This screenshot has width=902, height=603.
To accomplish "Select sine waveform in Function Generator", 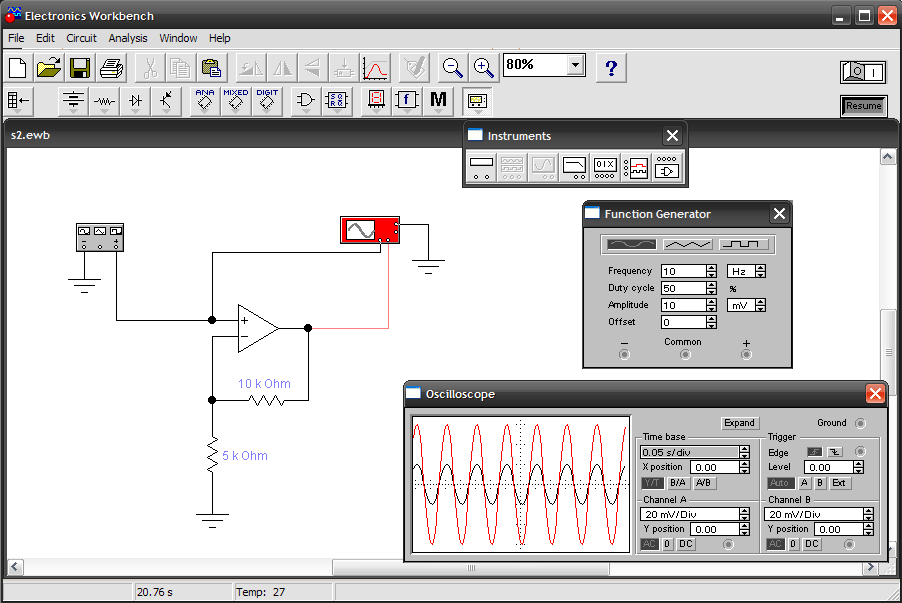I will [x=632, y=245].
